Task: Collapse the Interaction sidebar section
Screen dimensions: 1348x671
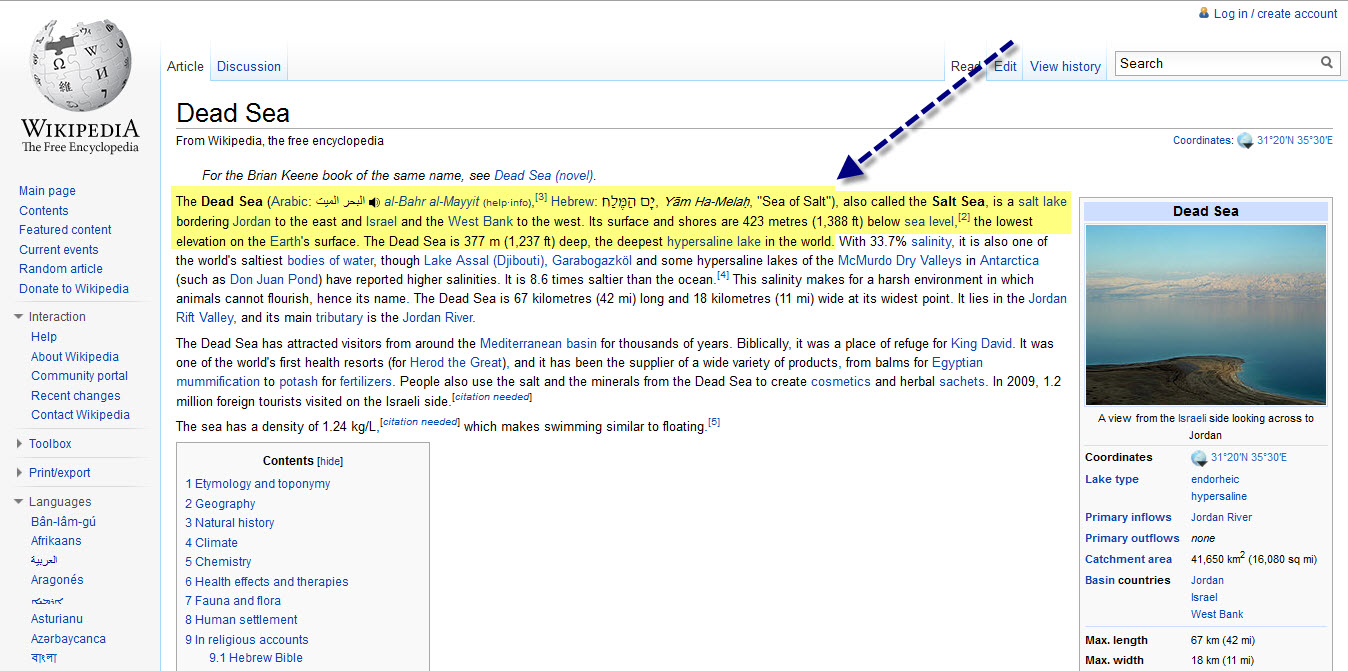Action: pos(19,317)
